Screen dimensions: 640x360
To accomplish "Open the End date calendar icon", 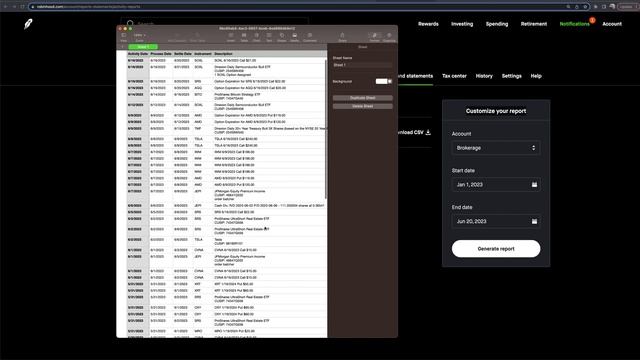I will (x=534, y=221).
